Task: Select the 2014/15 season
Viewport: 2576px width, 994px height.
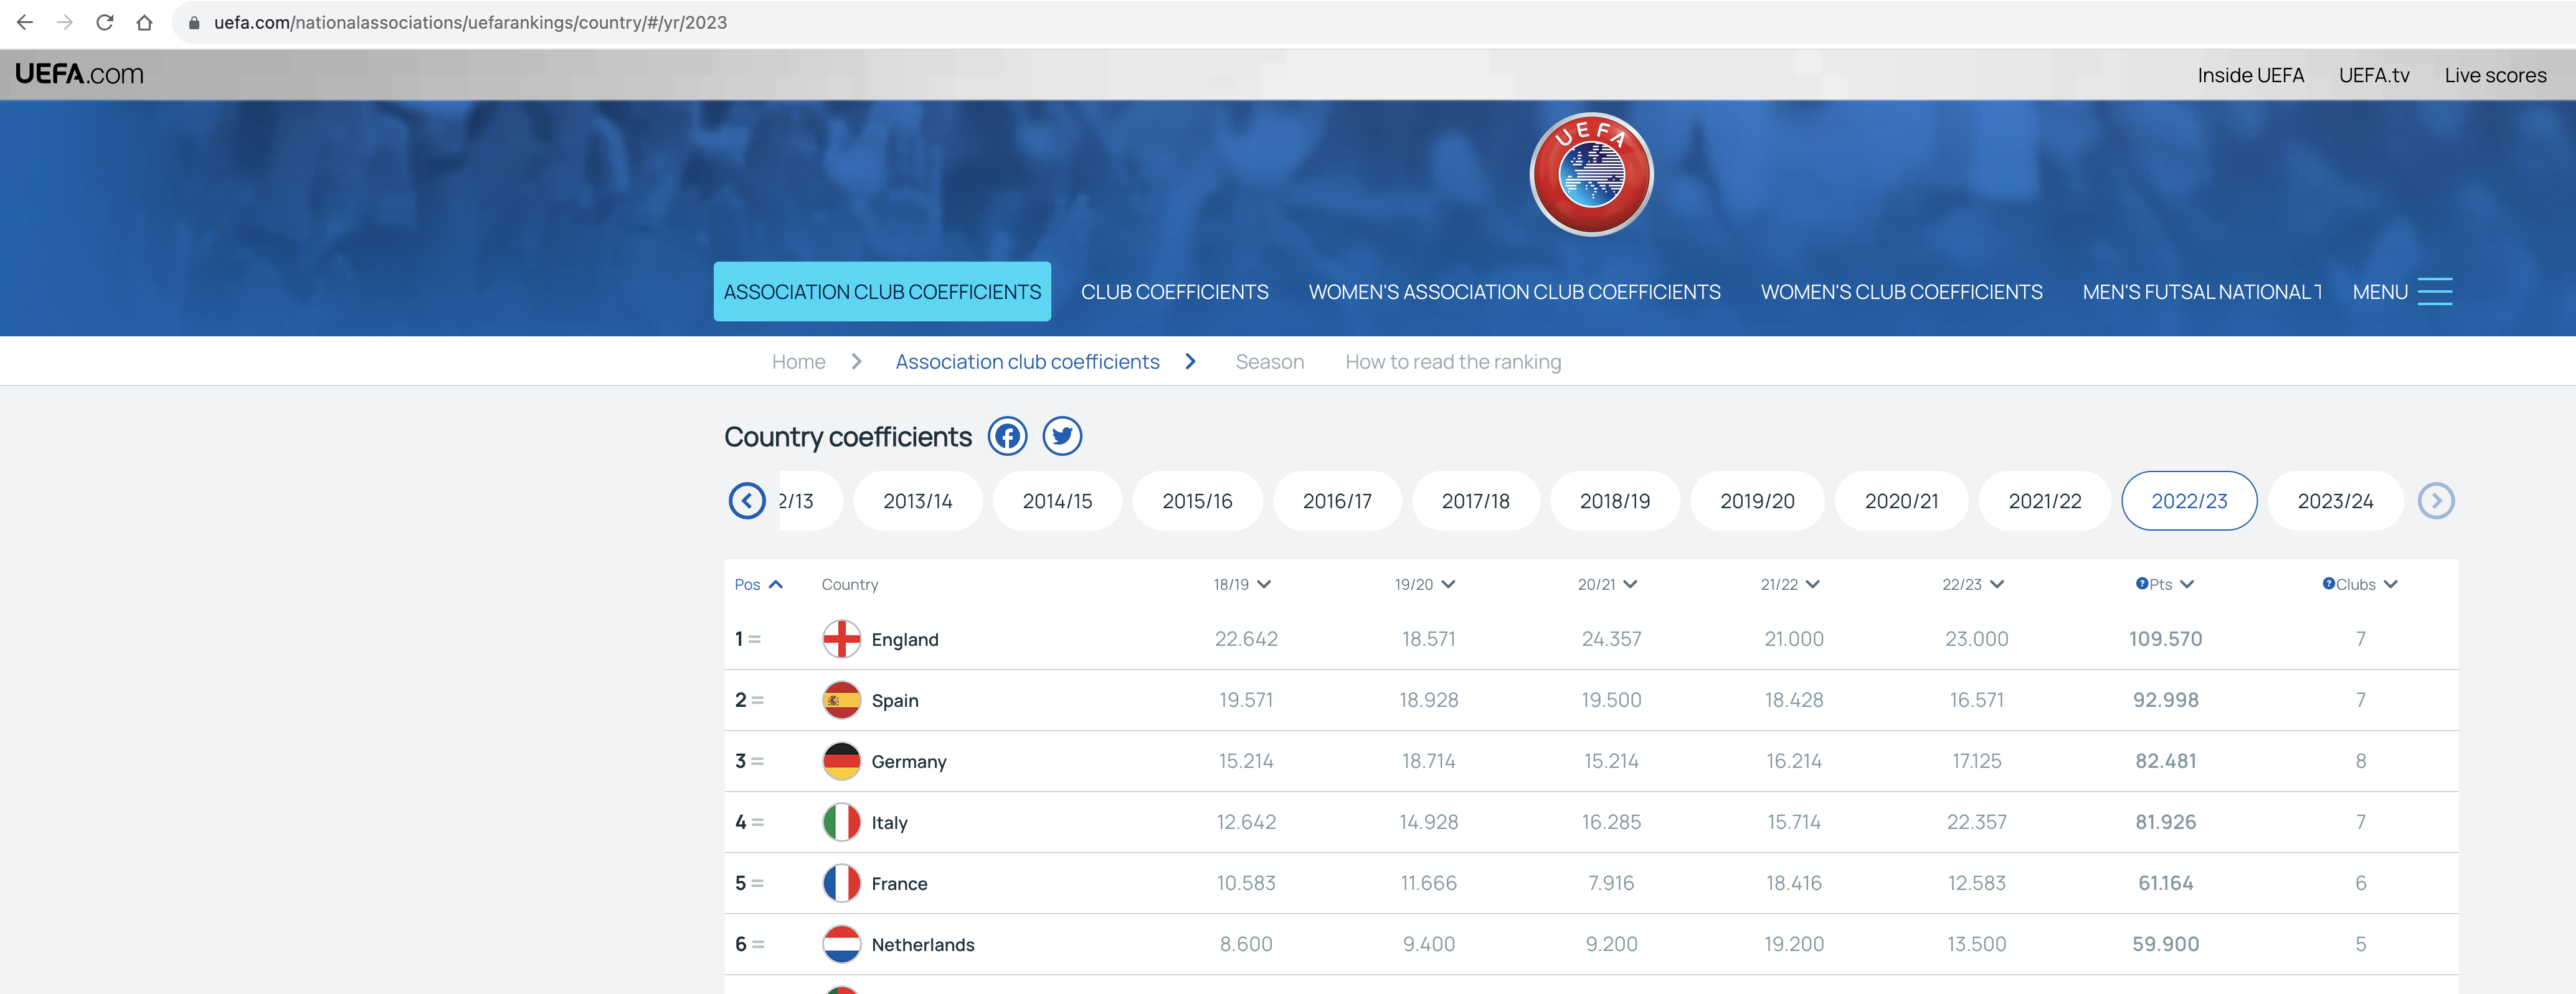Action: (x=1057, y=501)
